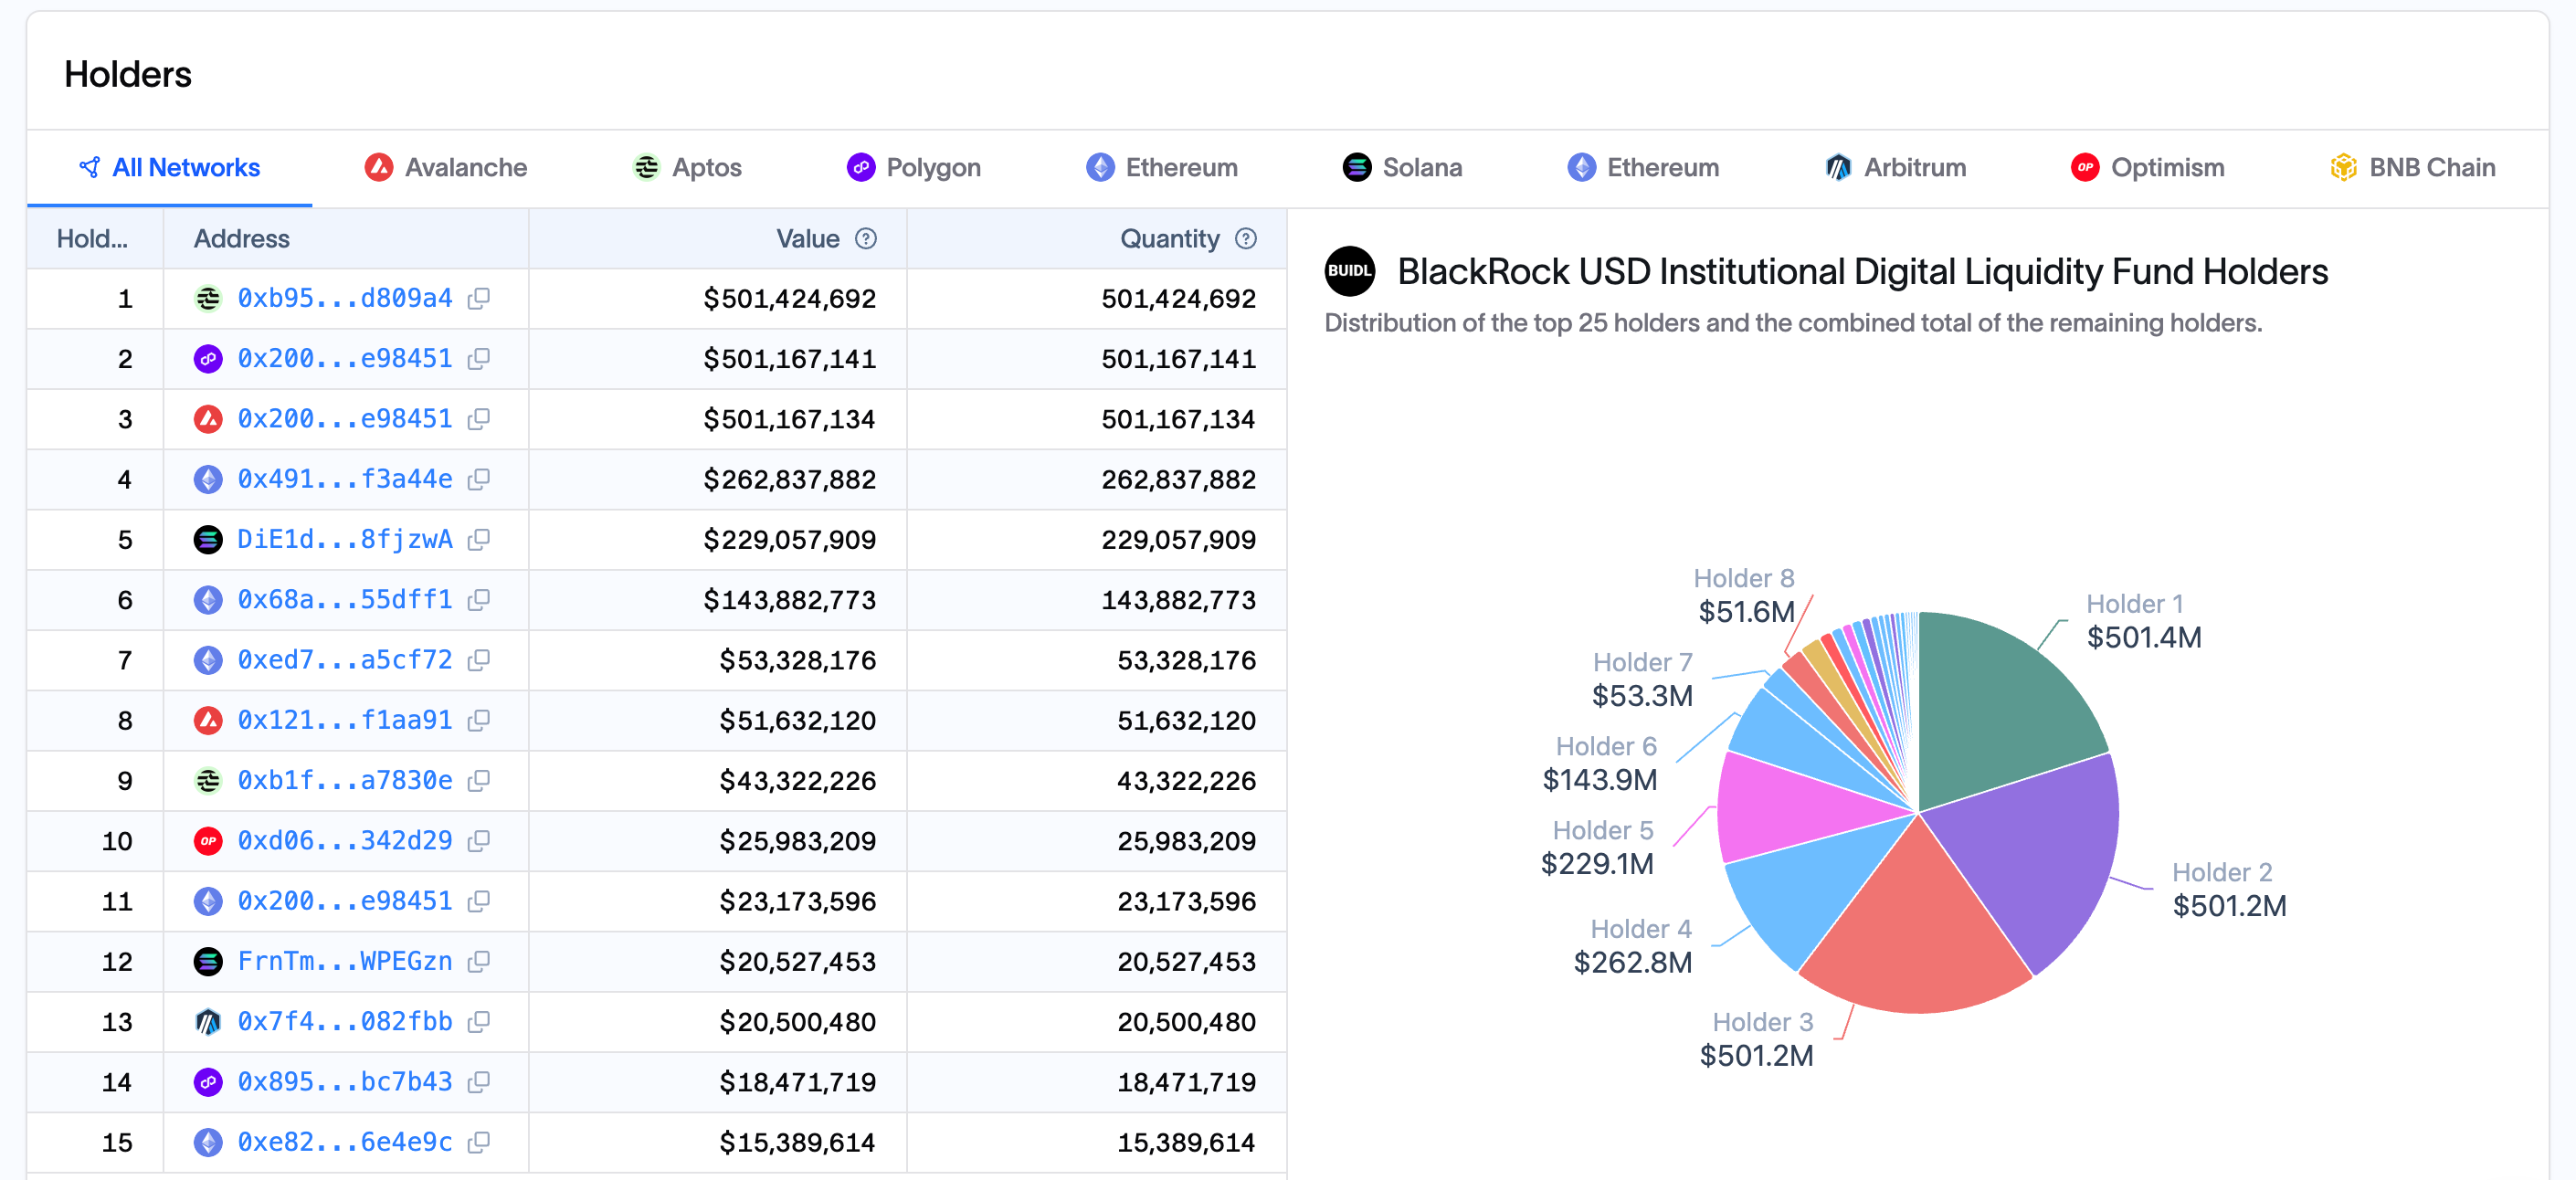The height and width of the screenshot is (1180, 2576).
Task: Copy FrnTm...WPEGzn address to clipboard
Action: [x=479, y=961]
